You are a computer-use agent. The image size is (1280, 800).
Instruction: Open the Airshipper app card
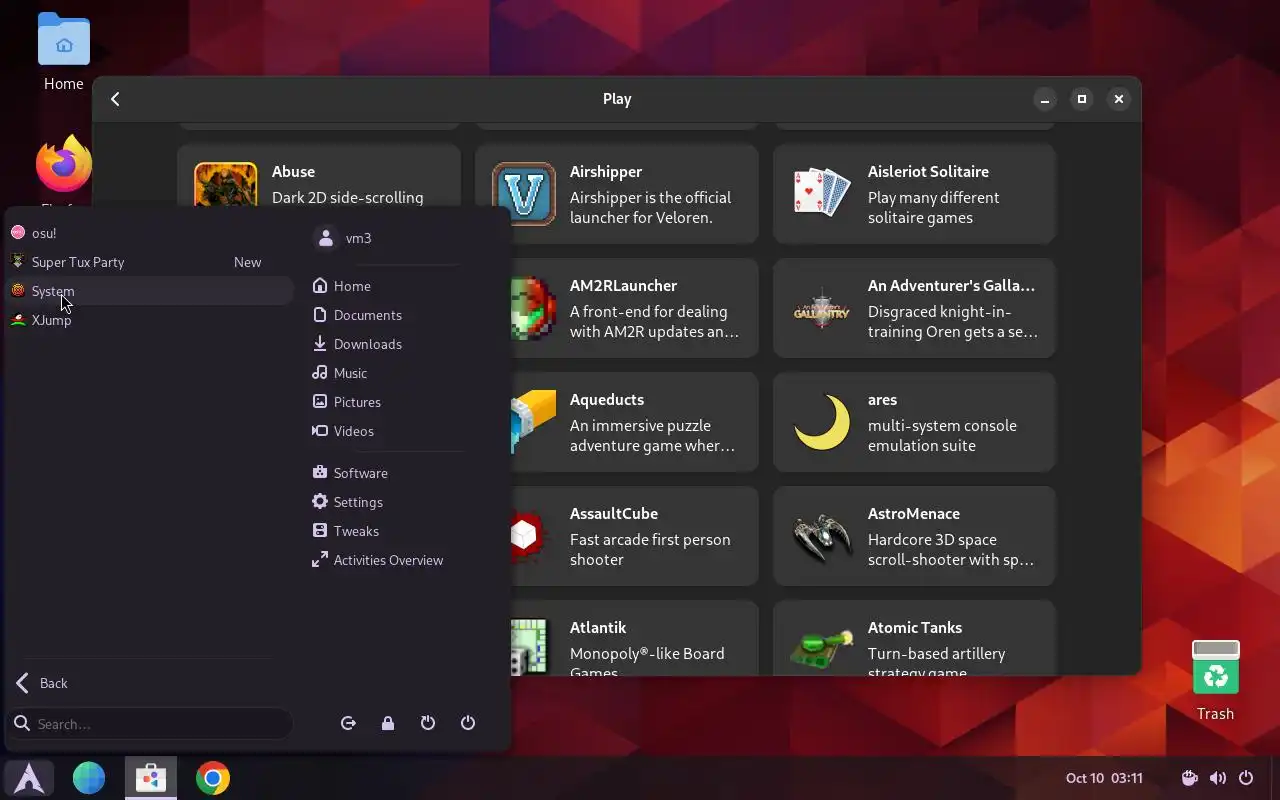(x=617, y=194)
